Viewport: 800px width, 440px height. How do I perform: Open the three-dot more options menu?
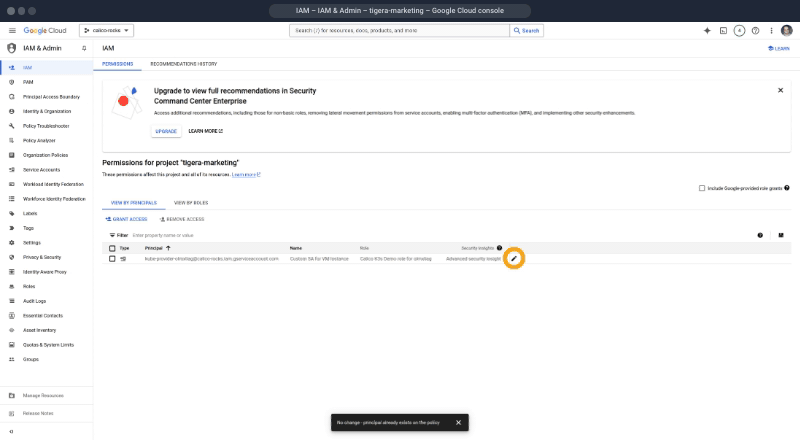tap(771, 31)
